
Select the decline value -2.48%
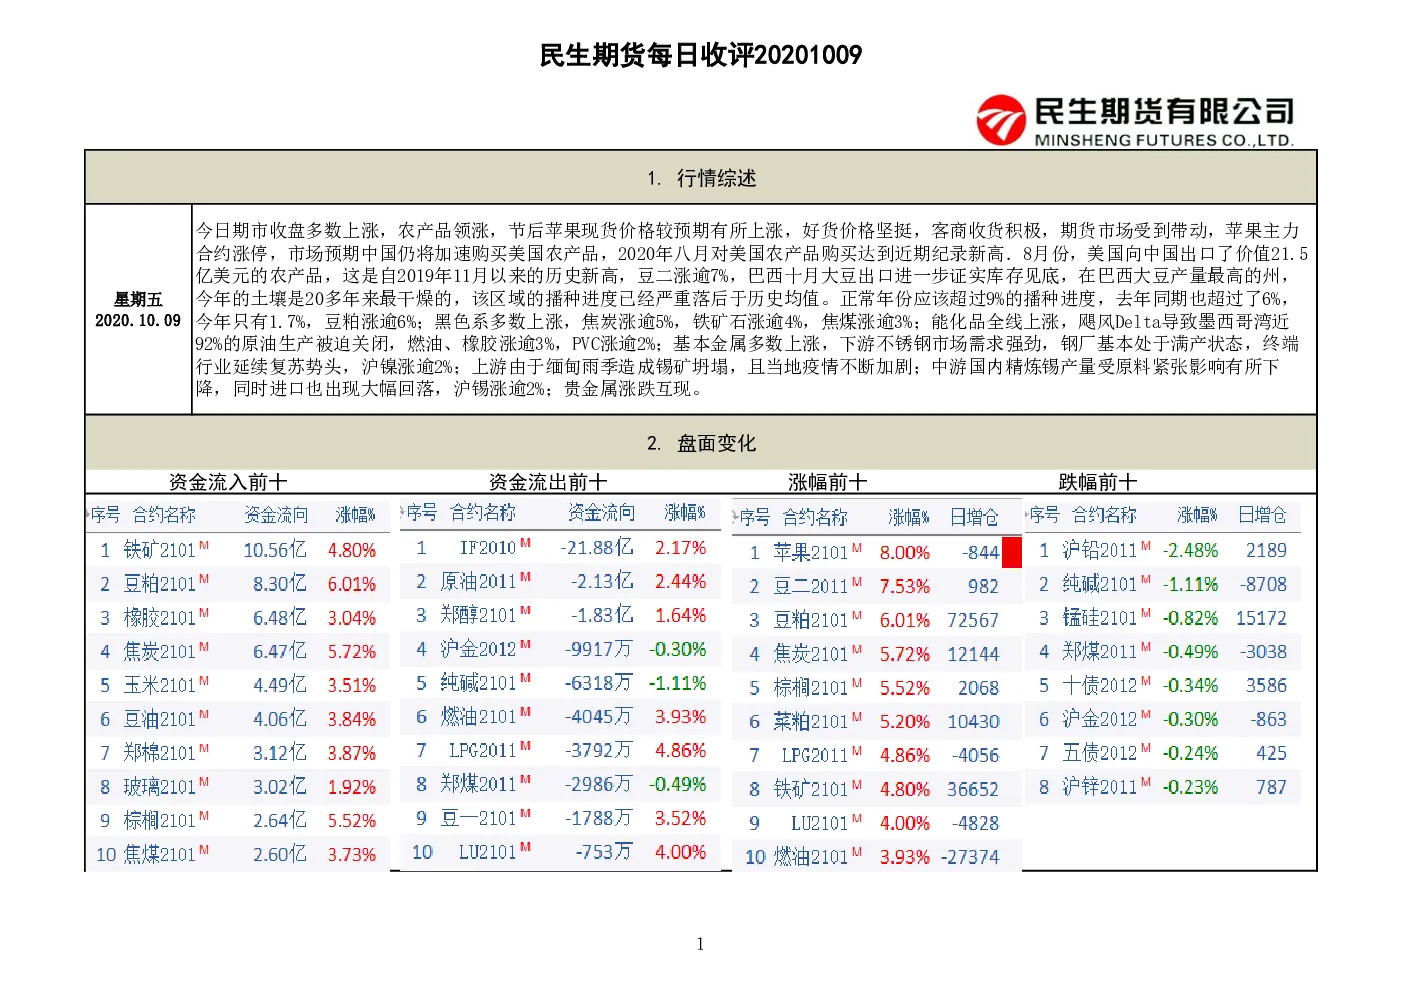click(1191, 550)
